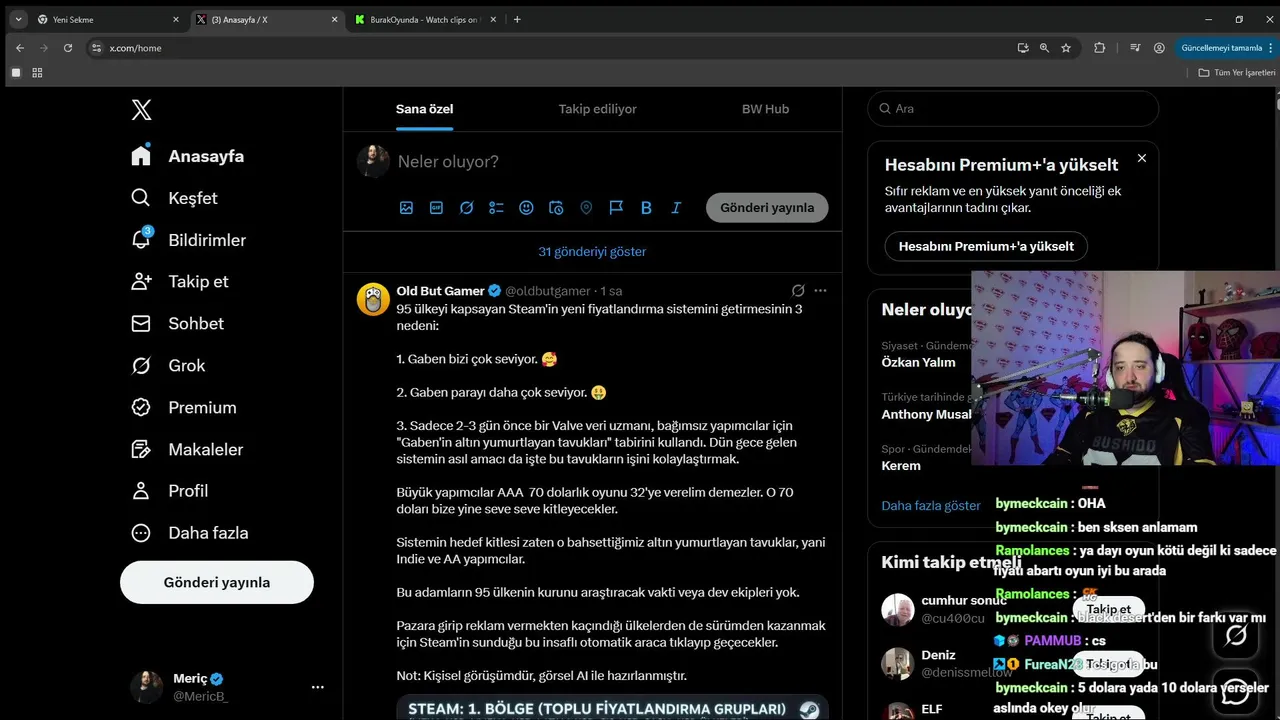
Task: Apply bold formatting in composer
Action: (x=646, y=208)
